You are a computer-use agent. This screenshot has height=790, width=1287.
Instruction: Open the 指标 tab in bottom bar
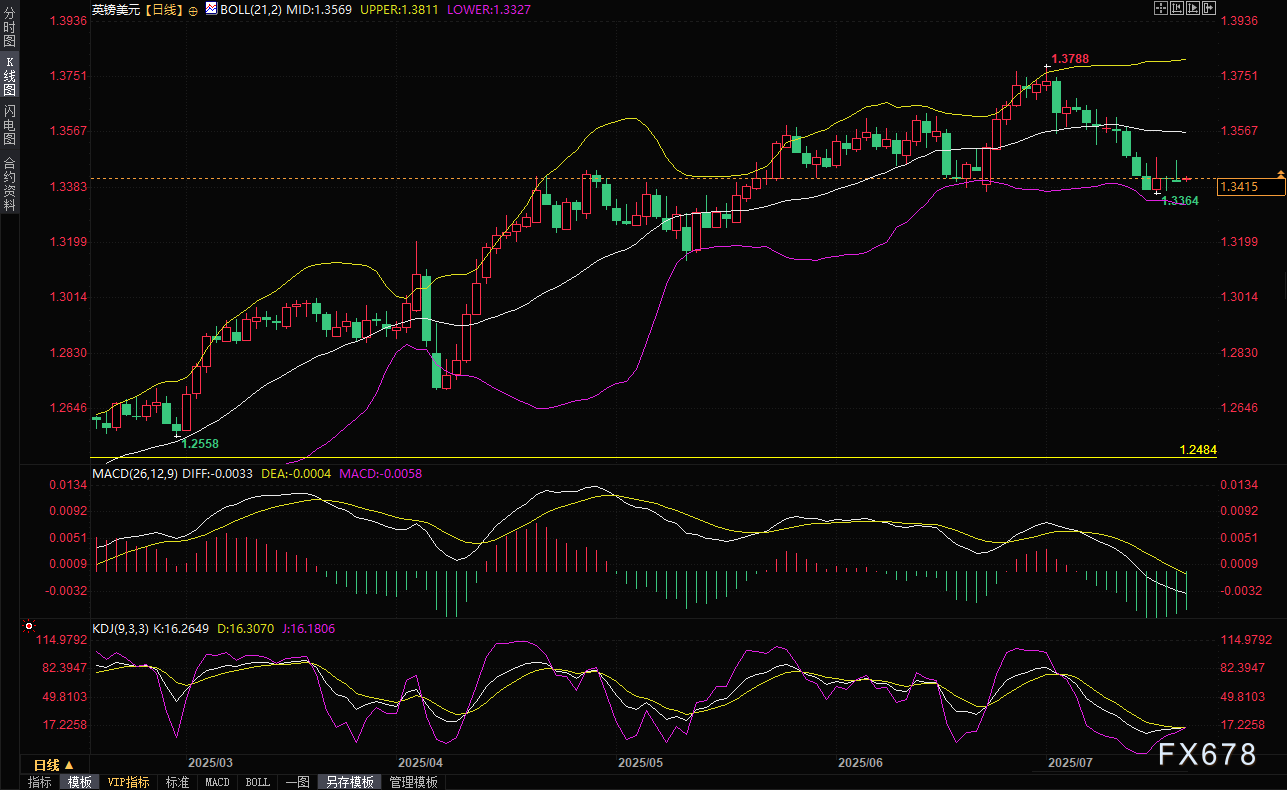click(40, 782)
